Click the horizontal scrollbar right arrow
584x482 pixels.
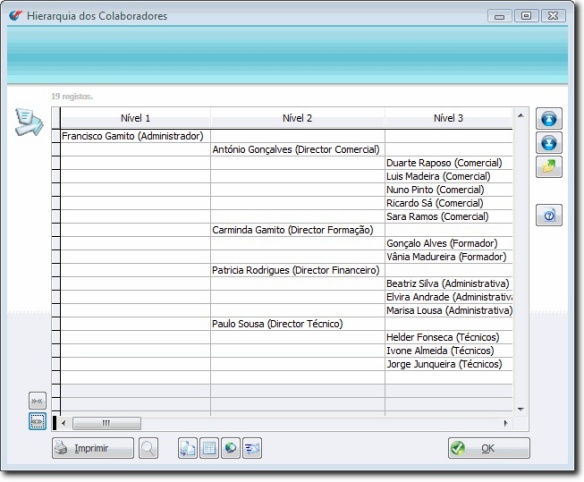point(505,423)
